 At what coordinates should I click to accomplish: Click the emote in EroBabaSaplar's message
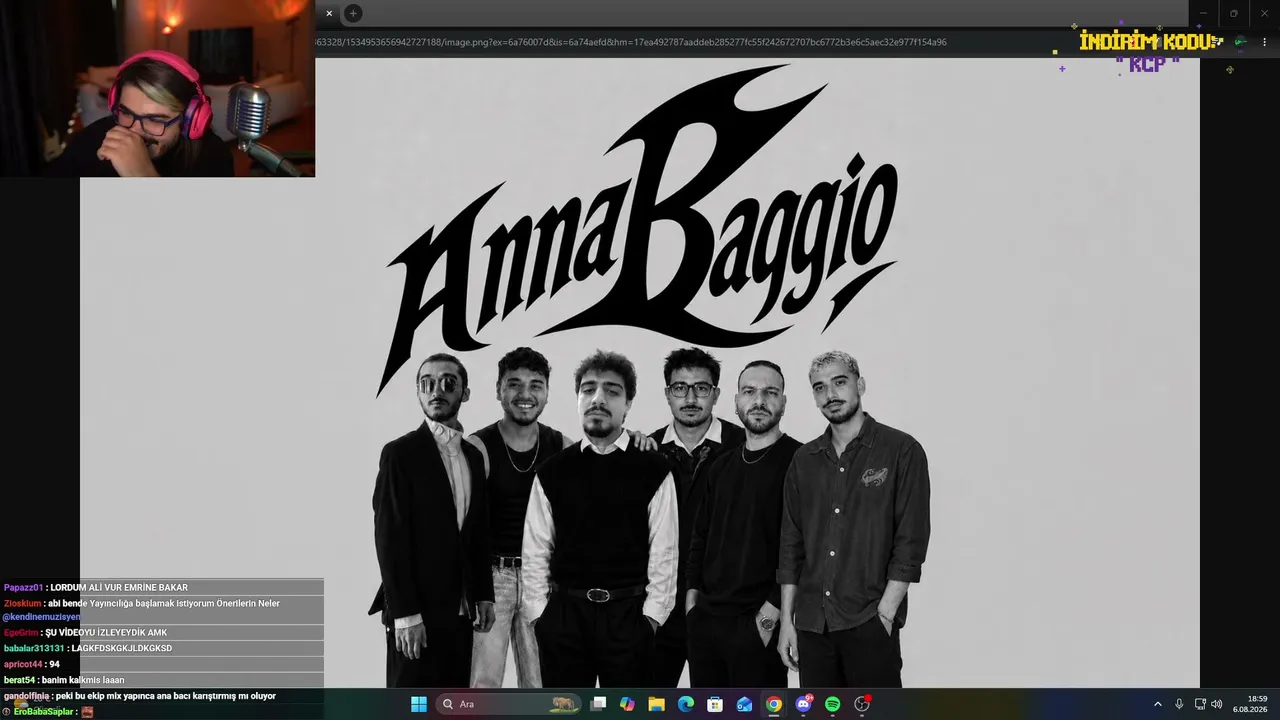tap(87, 712)
